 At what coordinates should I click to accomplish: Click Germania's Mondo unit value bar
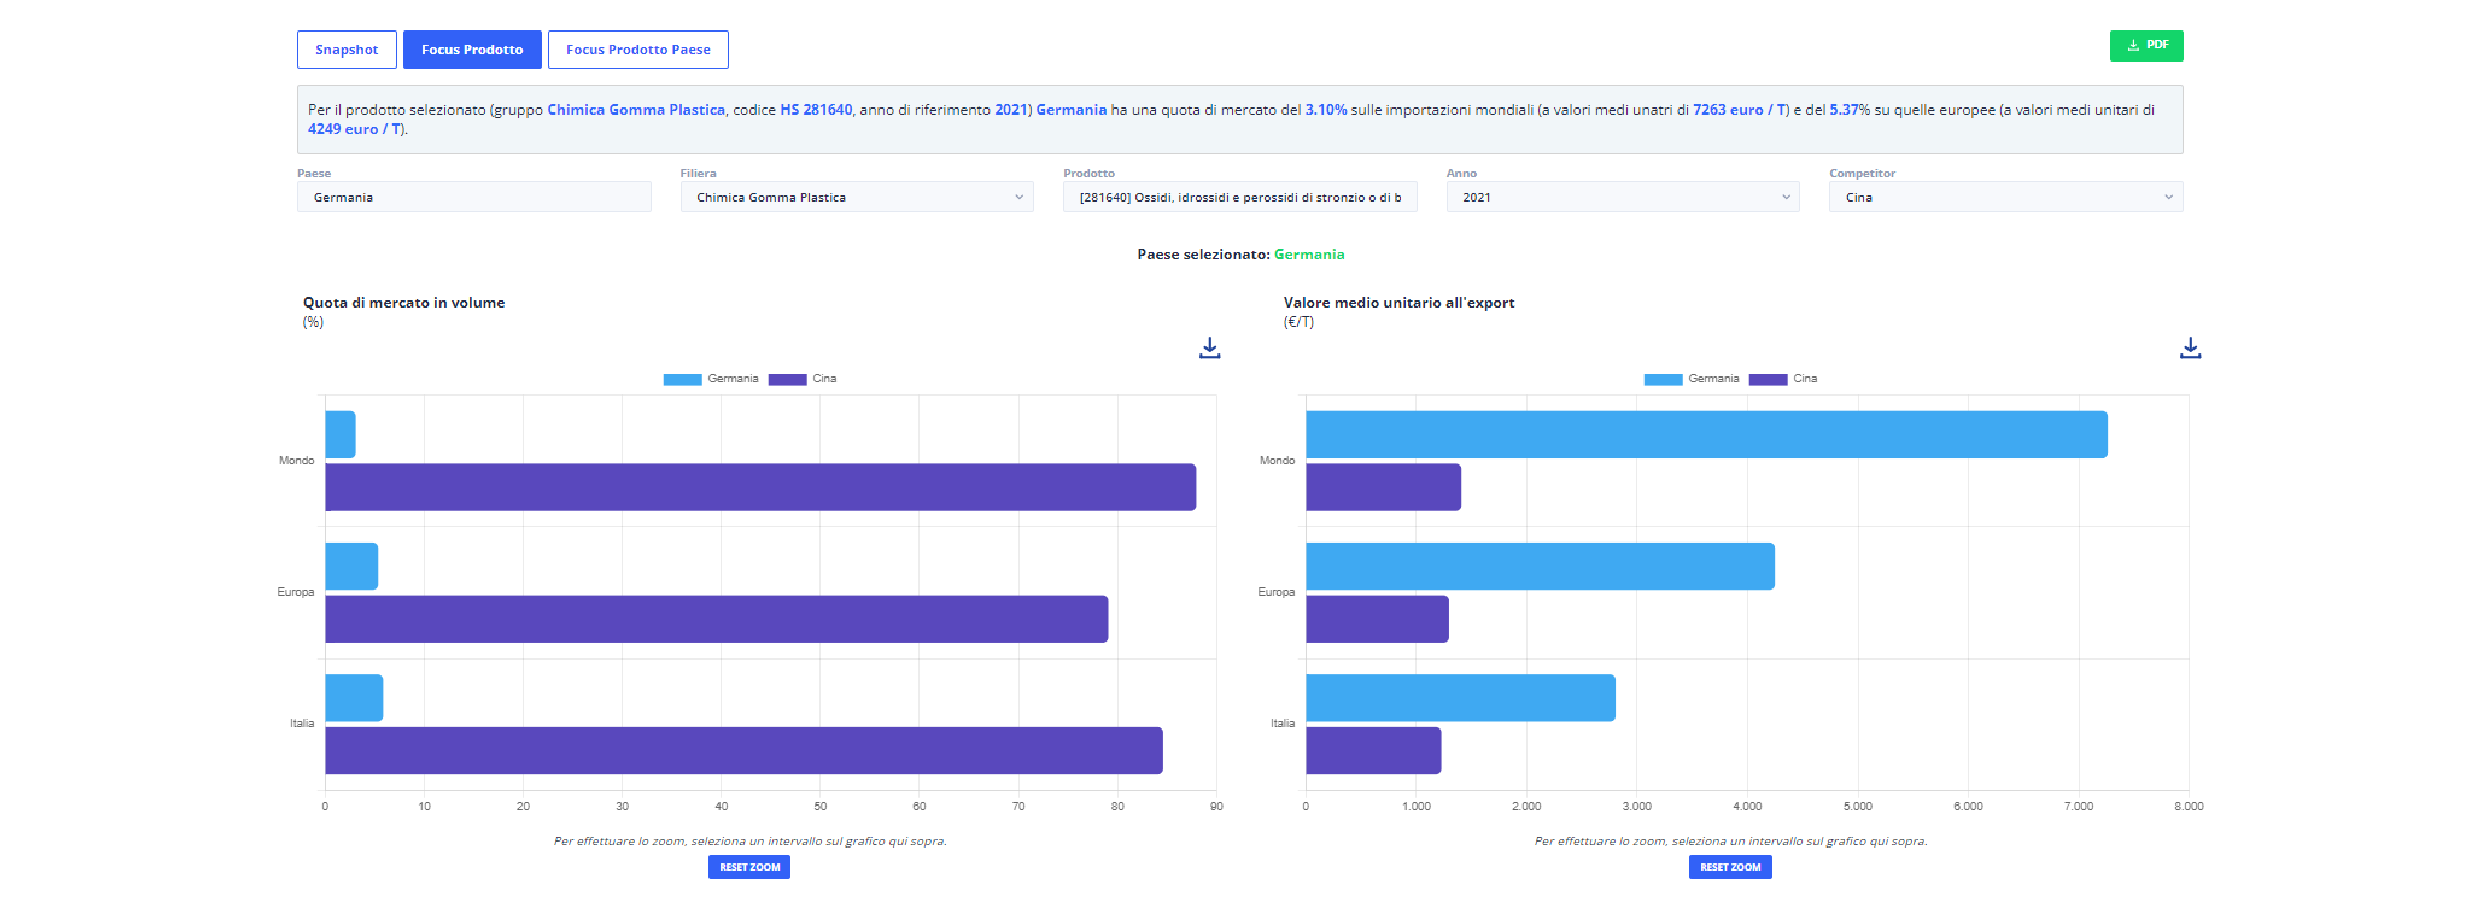click(1706, 435)
